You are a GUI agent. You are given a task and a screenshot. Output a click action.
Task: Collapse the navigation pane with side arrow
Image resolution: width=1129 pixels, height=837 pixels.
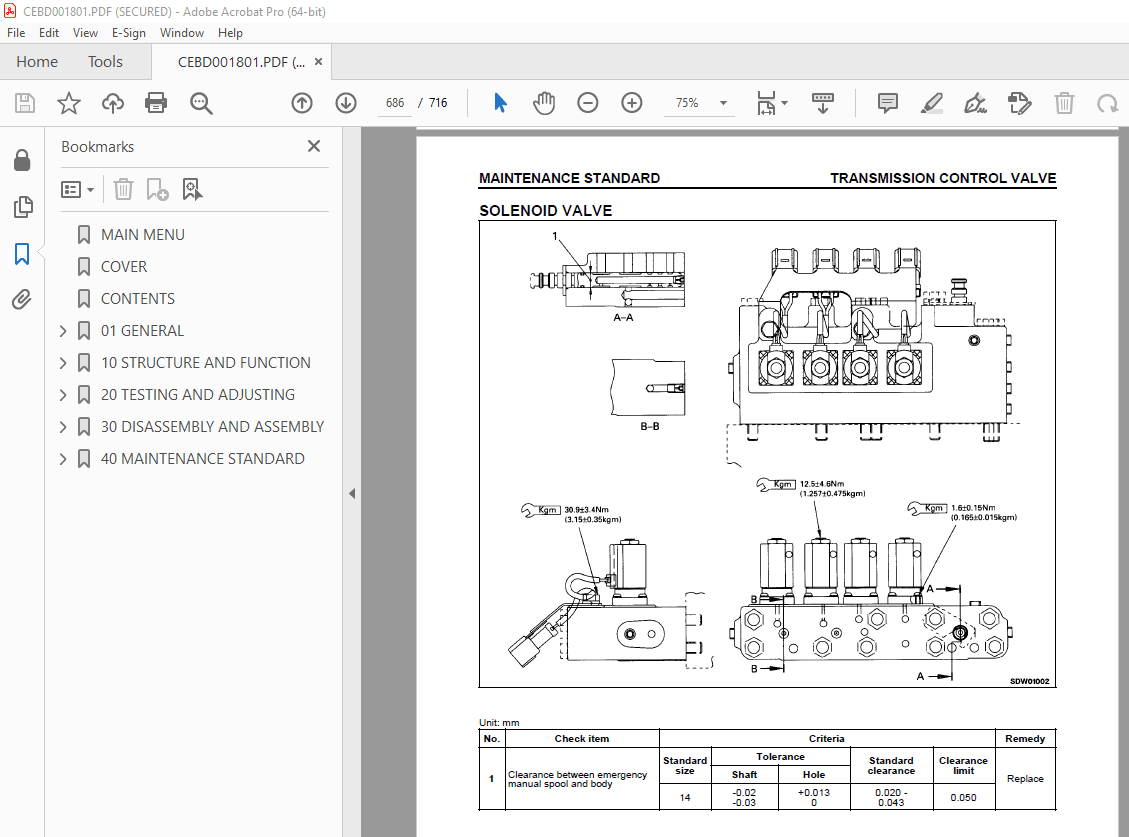352,493
